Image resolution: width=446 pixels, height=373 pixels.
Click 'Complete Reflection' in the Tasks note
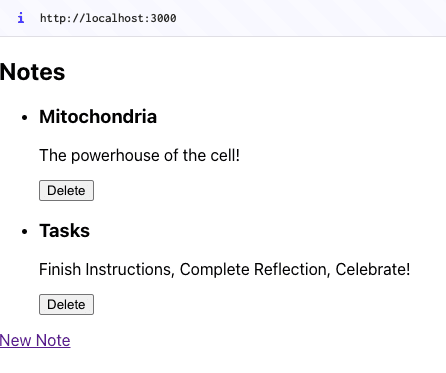point(255,269)
